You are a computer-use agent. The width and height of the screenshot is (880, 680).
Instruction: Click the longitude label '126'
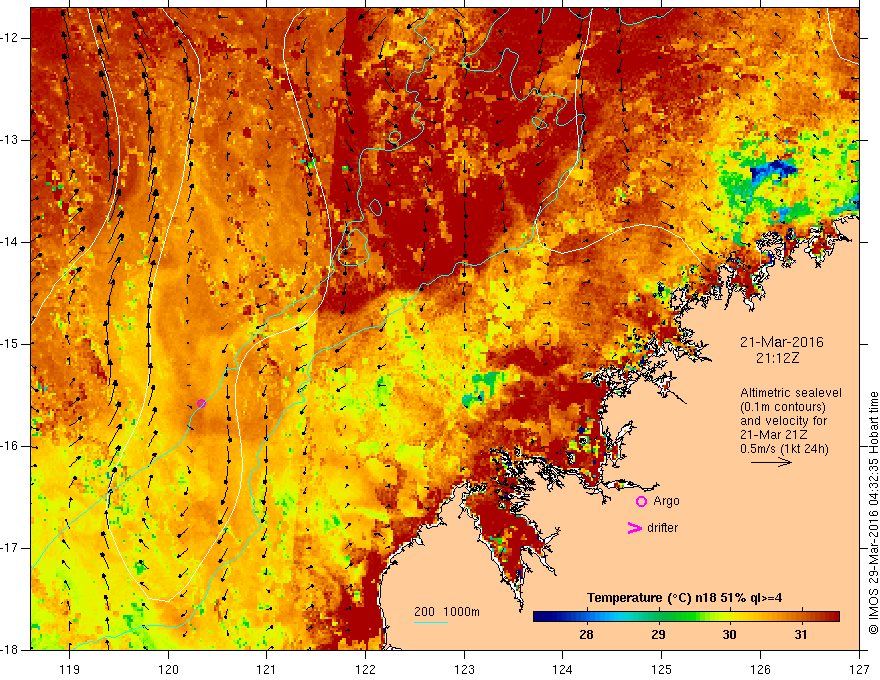pos(760,669)
